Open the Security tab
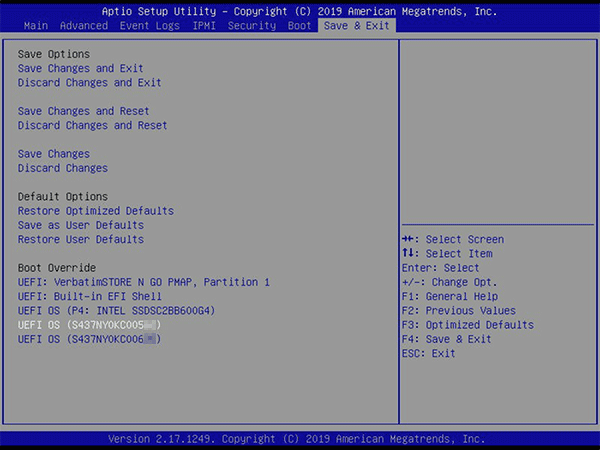 [x=251, y=25]
